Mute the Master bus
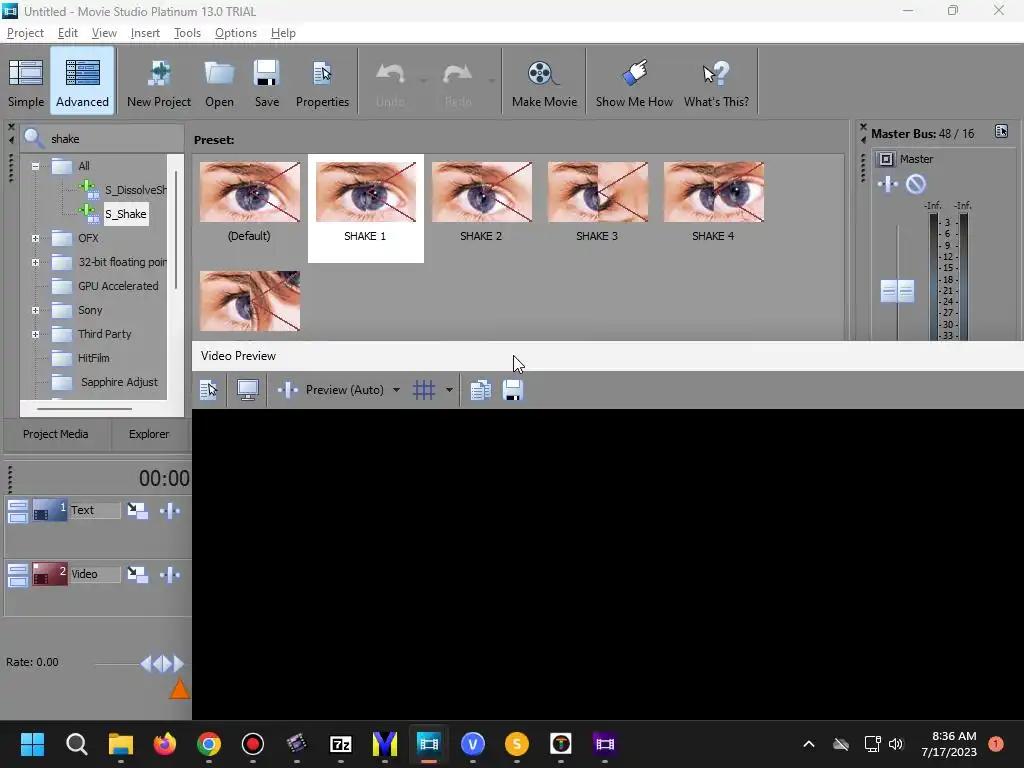The height and width of the screenshot is (768, 1024). 916,184
